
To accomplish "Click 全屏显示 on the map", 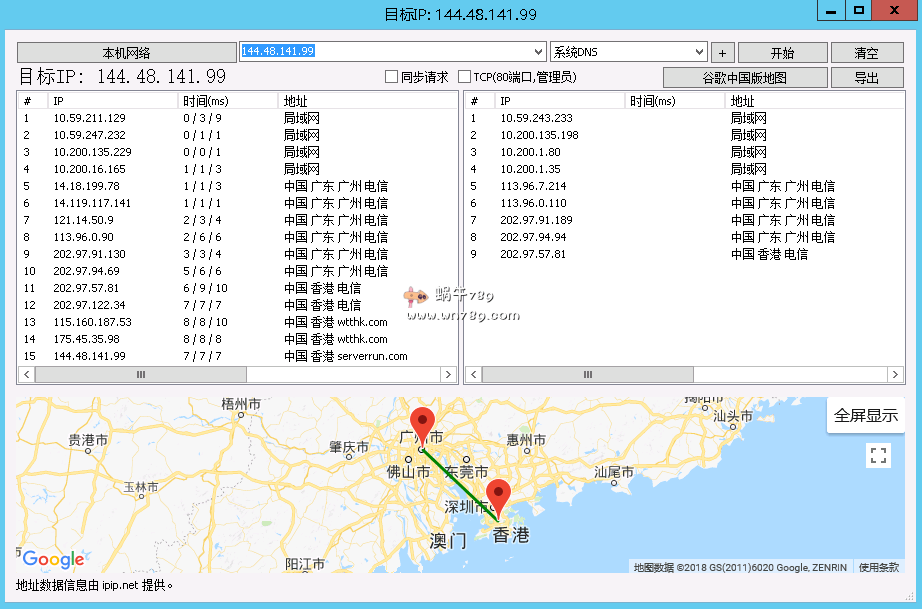I will pos(865,416).
